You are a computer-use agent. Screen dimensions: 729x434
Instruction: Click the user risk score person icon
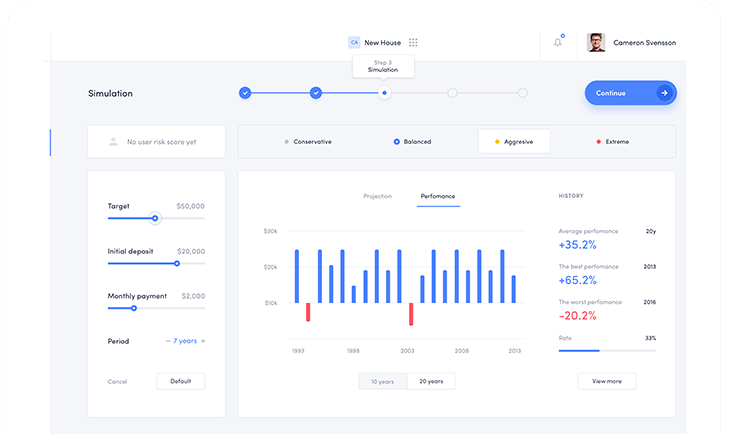click(x=113, y=142)
